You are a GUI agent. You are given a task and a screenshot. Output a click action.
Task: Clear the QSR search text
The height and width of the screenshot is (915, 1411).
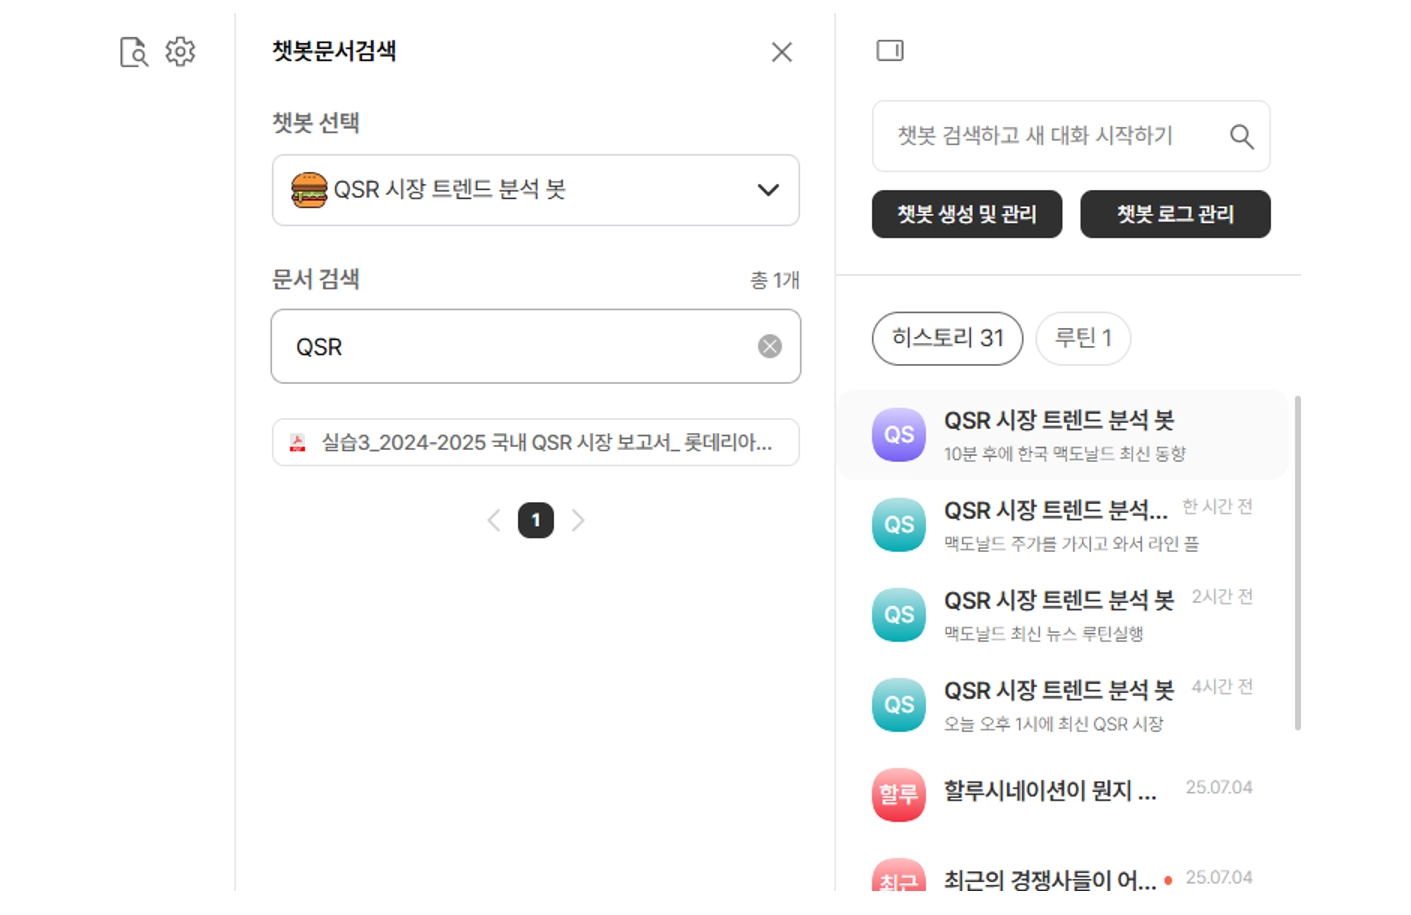(x=769, y=346)
